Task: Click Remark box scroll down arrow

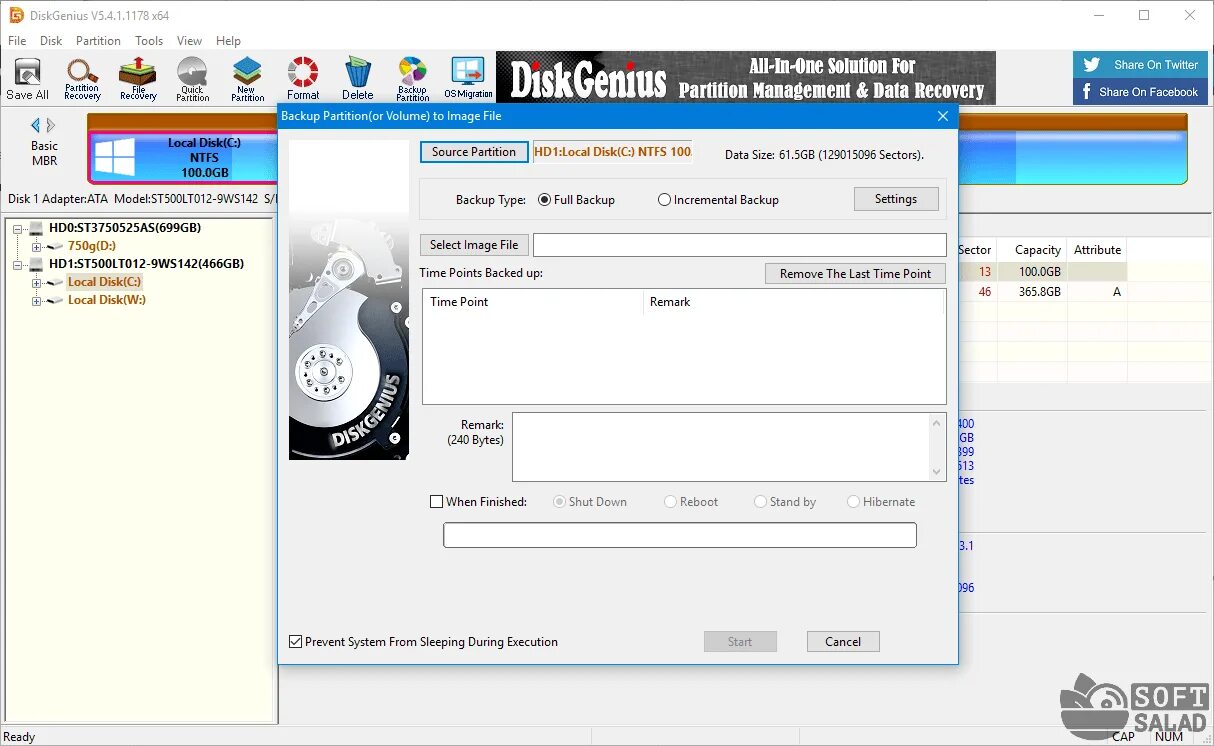Action: [x=938, y=472]
